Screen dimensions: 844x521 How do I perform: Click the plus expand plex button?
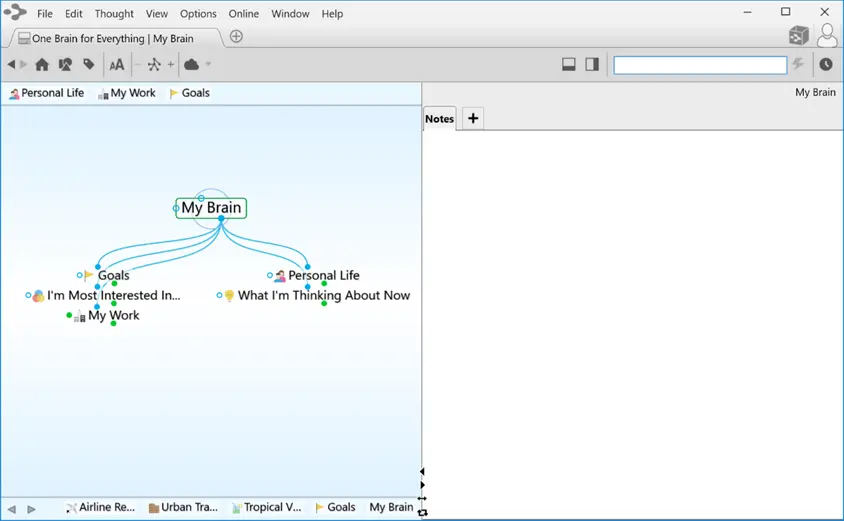coord(171,65)
